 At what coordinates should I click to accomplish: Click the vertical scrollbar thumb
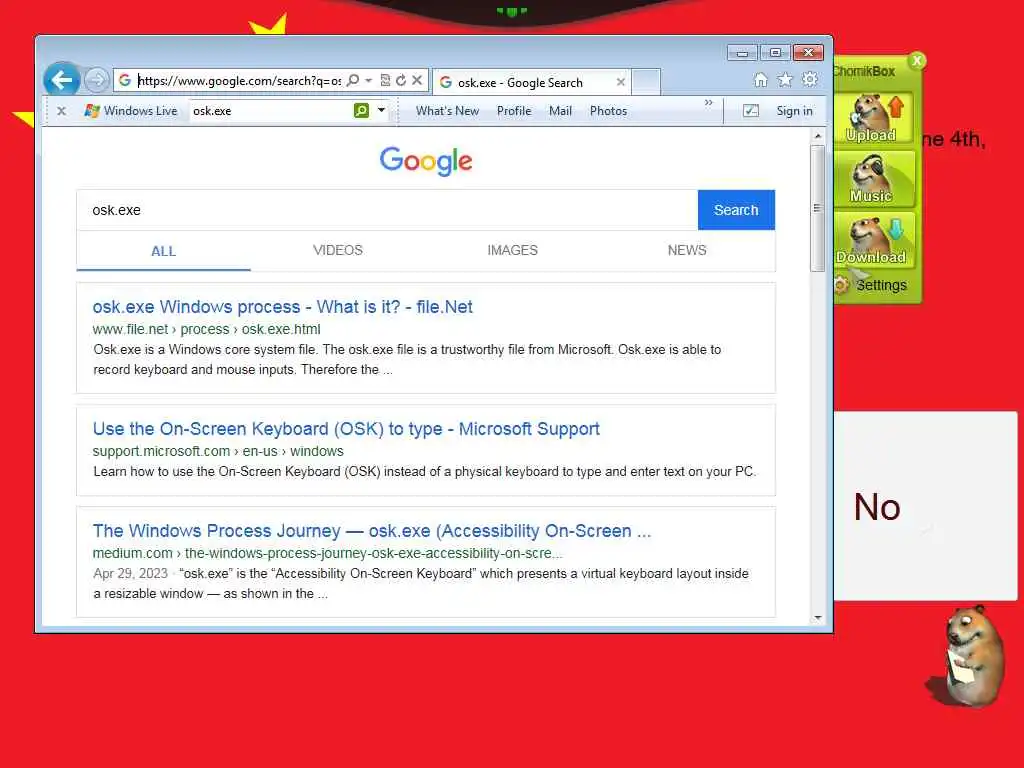coord(818,208)
